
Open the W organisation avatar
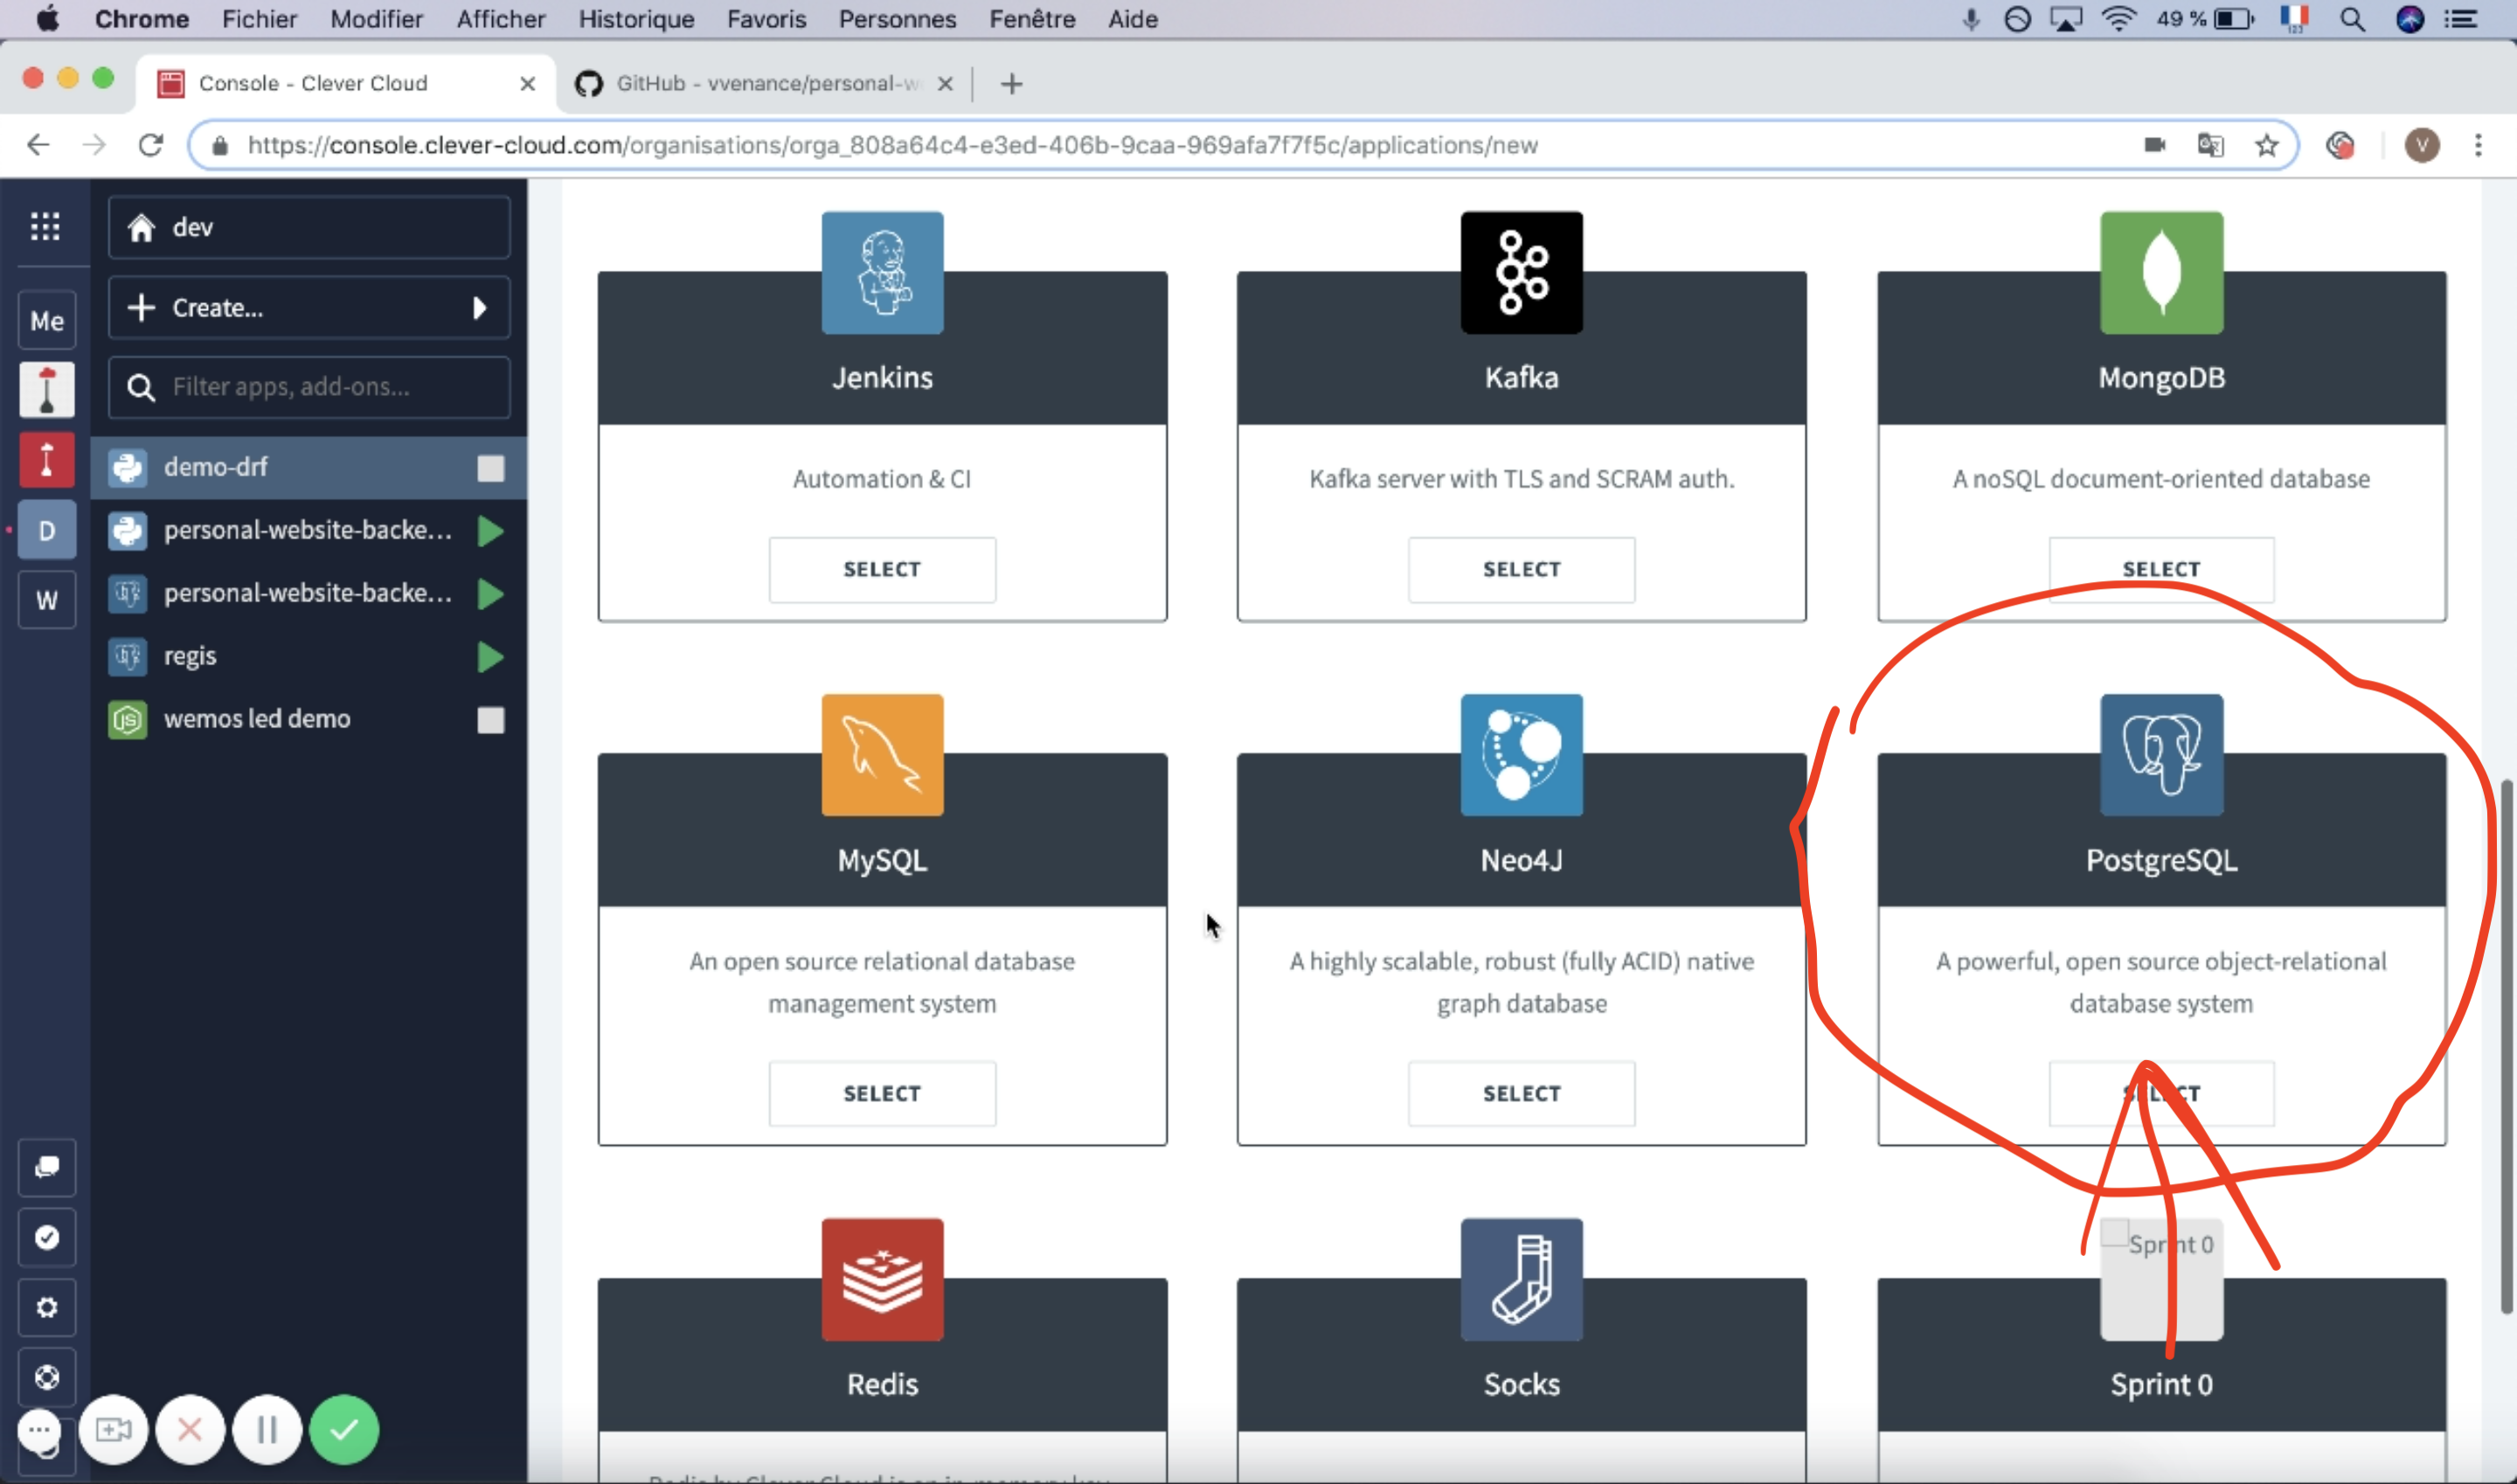tap(47, 600)
